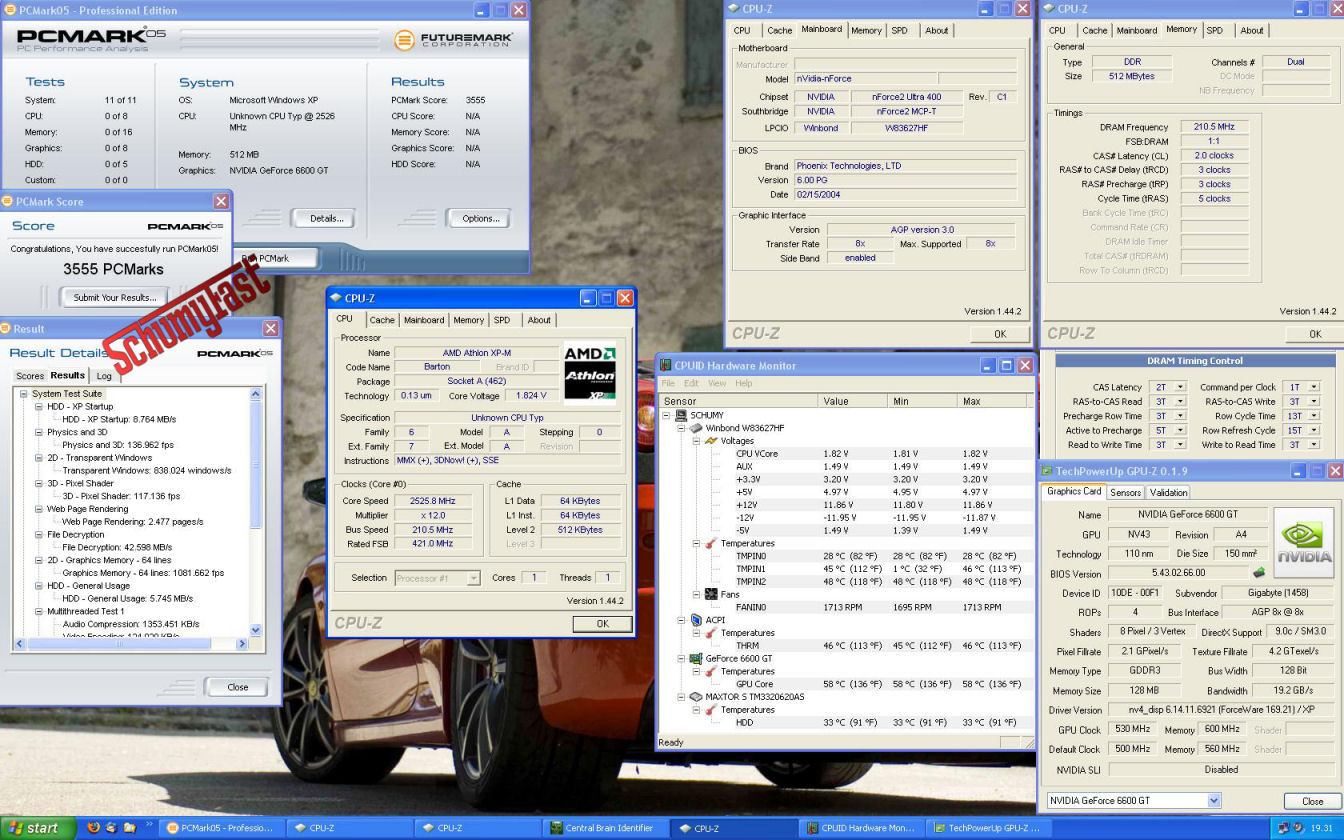The height and width of the screenshot is (840, 1344).
Task: Click Details button in PCMark05 System section
Action: coord(326,218)
